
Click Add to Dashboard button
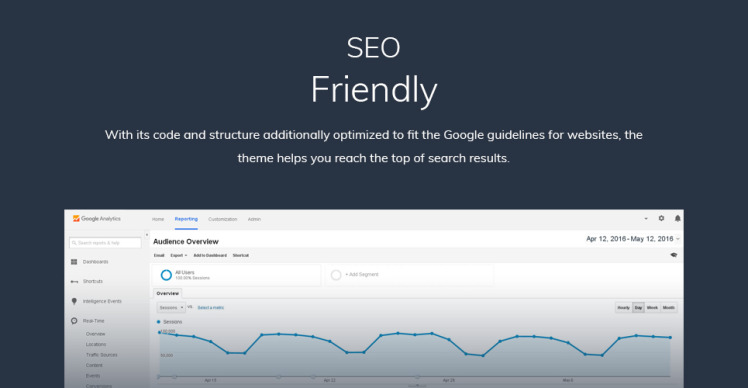[x=210, y=255]
